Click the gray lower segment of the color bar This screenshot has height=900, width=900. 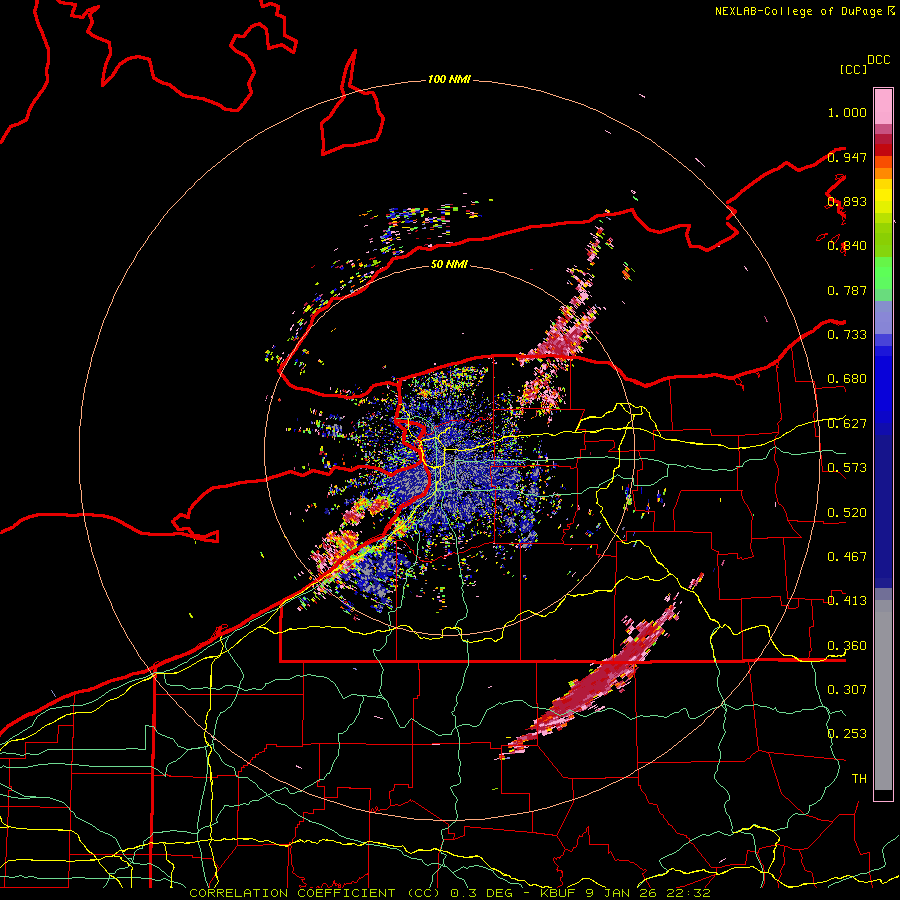tap(883, 695)
